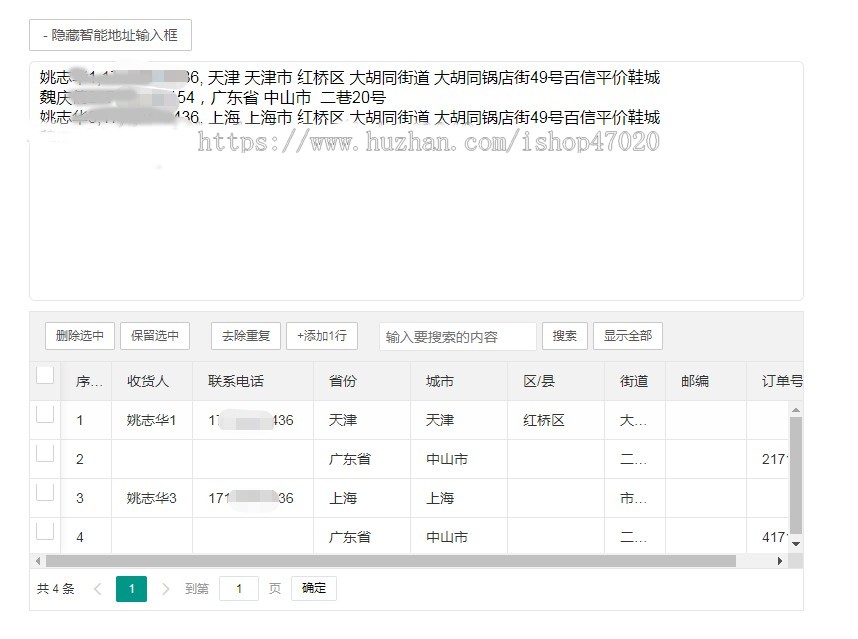Click the order number cell starting 217
The width and height of the screenshot is (858, 639).
(768, 459)
